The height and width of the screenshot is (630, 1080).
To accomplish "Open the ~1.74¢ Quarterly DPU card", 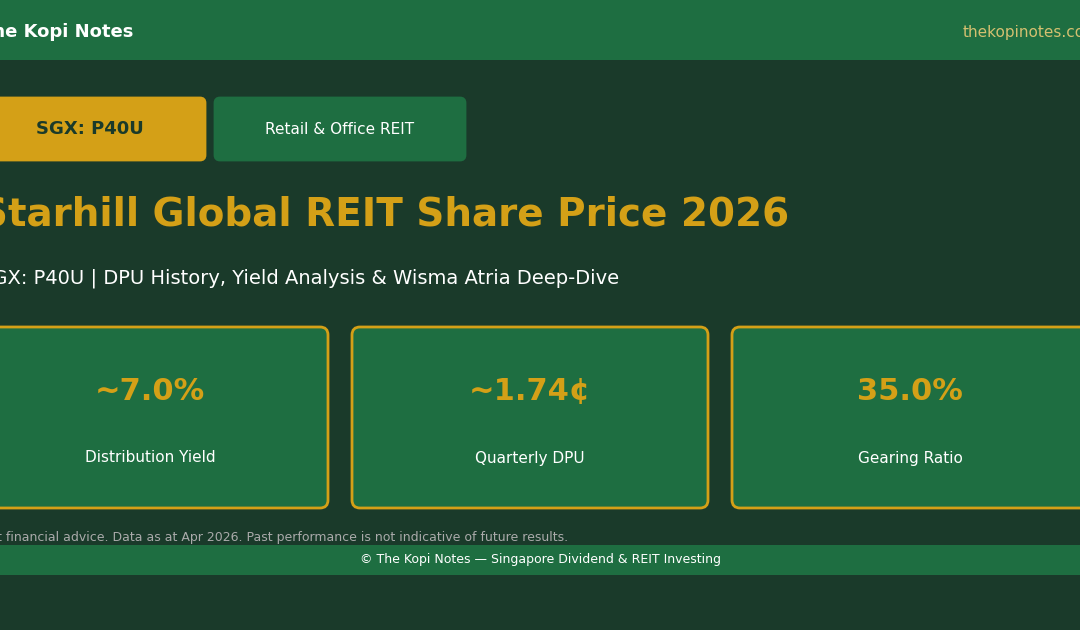I will click(x=530, y=417).
